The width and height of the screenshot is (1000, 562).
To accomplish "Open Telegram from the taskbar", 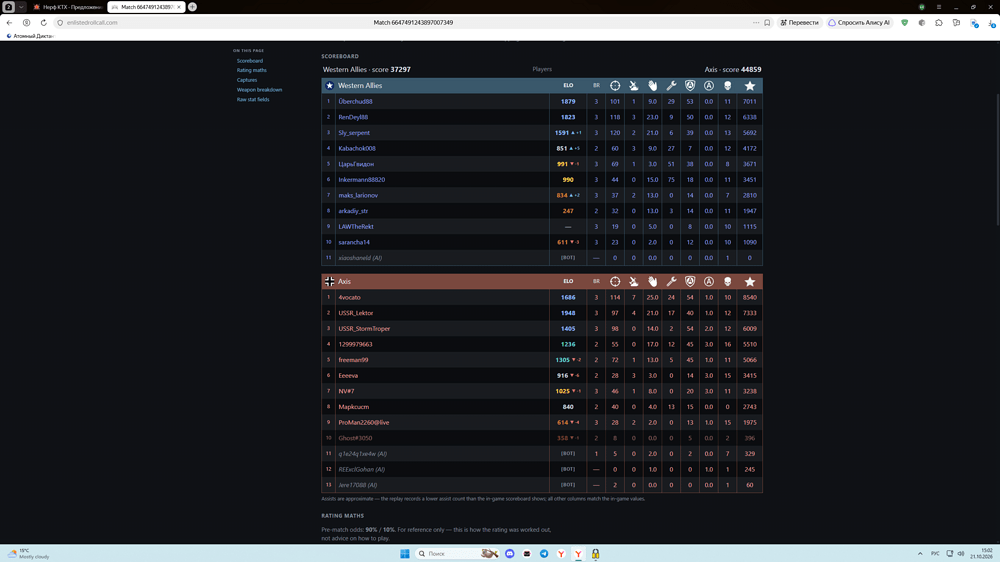I will pos(544,554).
